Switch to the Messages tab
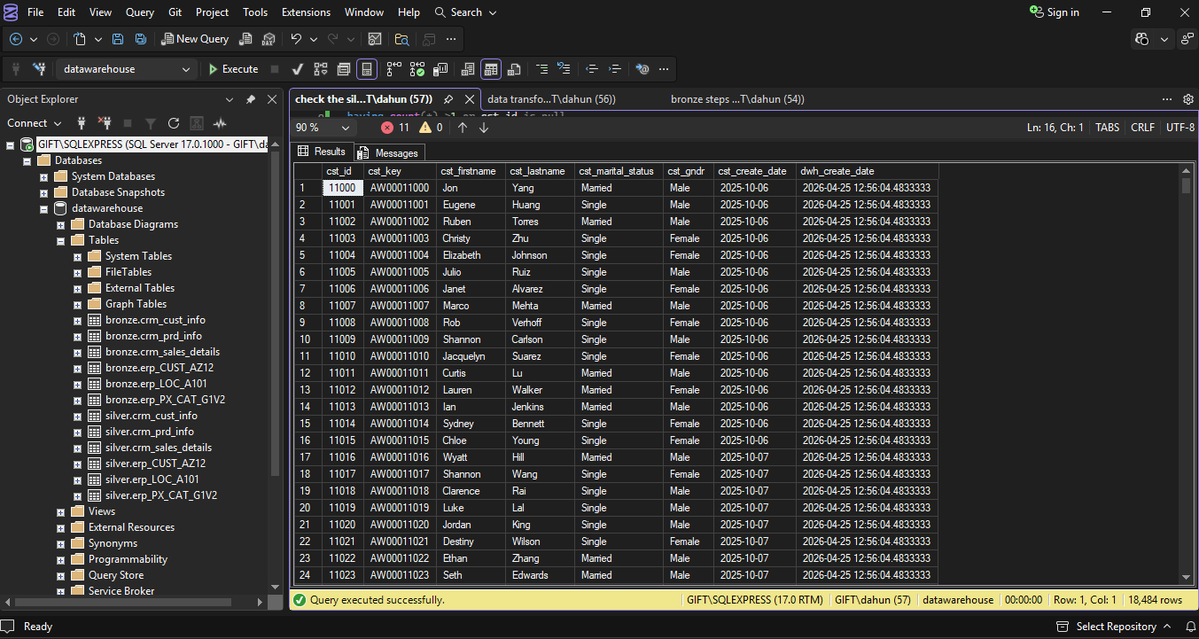This screenshot has height=639, width=1199. pos(389,153)
